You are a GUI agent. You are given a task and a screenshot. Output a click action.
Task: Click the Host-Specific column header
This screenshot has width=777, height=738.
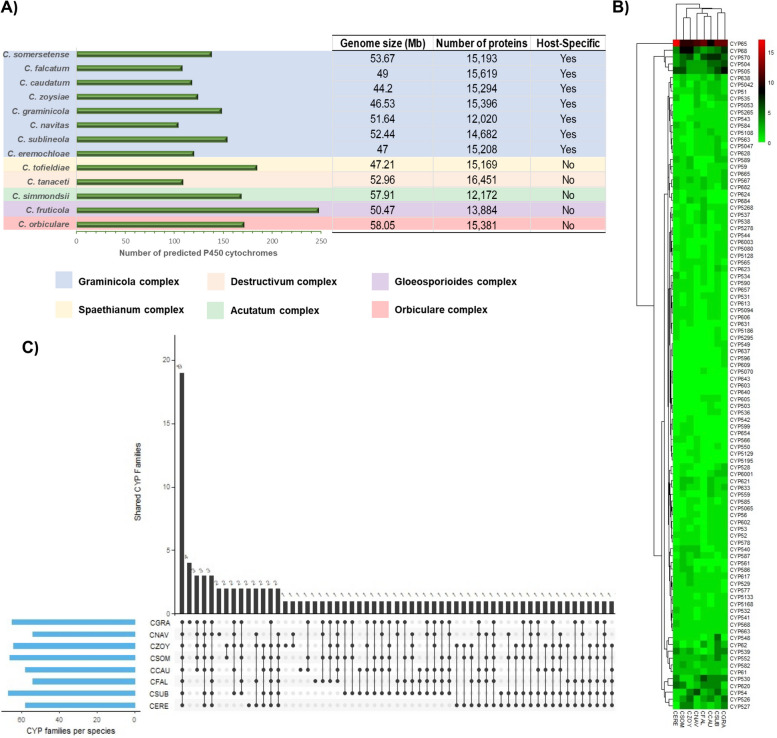[x=577, y=41]
